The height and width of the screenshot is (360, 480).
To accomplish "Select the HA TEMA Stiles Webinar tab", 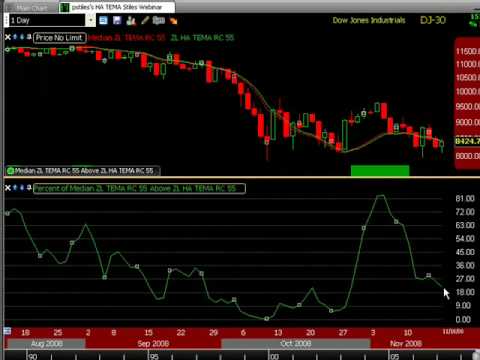I will [x=117, y=7].
